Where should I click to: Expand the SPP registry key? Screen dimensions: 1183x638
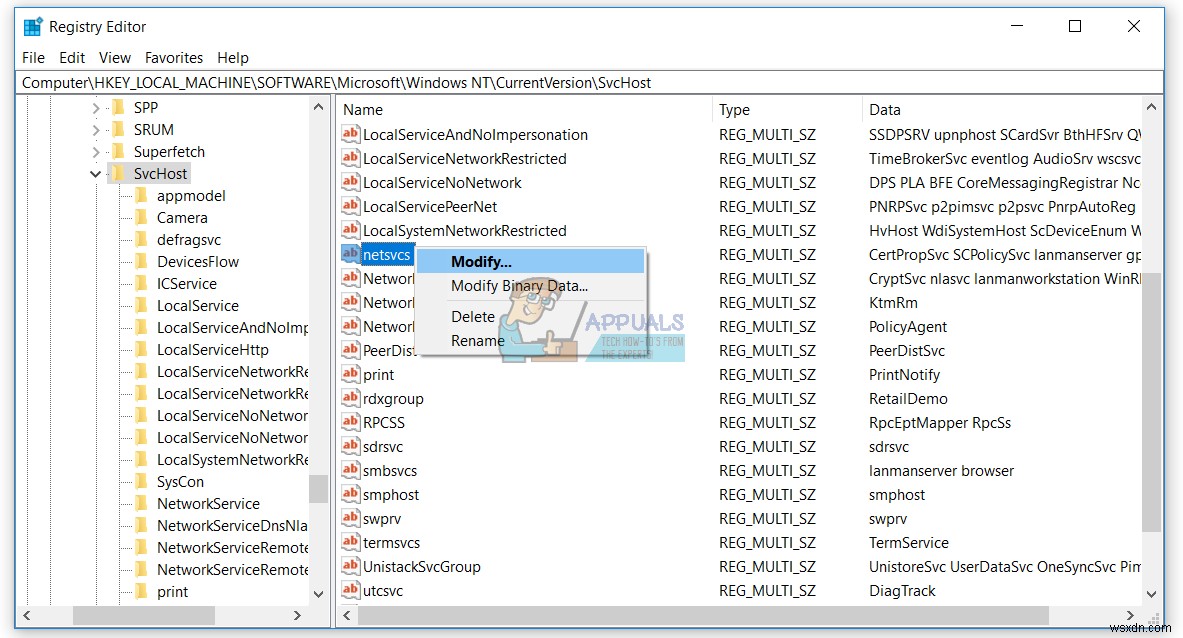[96, 107]
